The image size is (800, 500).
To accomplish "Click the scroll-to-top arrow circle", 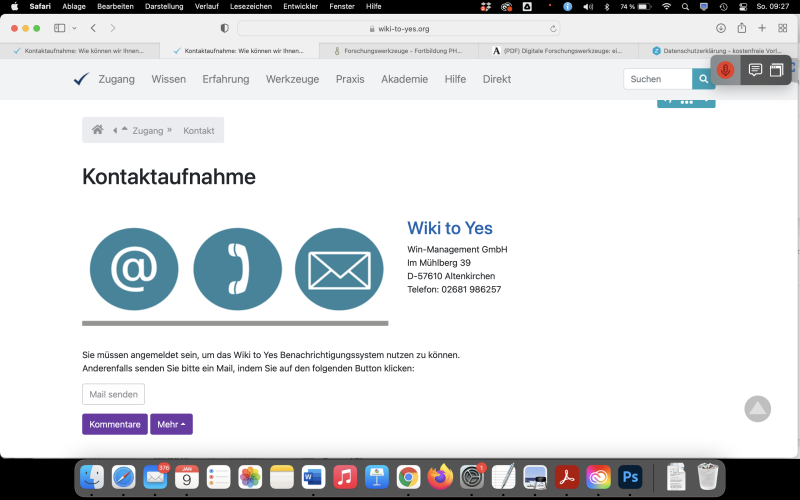I will 757,408.
